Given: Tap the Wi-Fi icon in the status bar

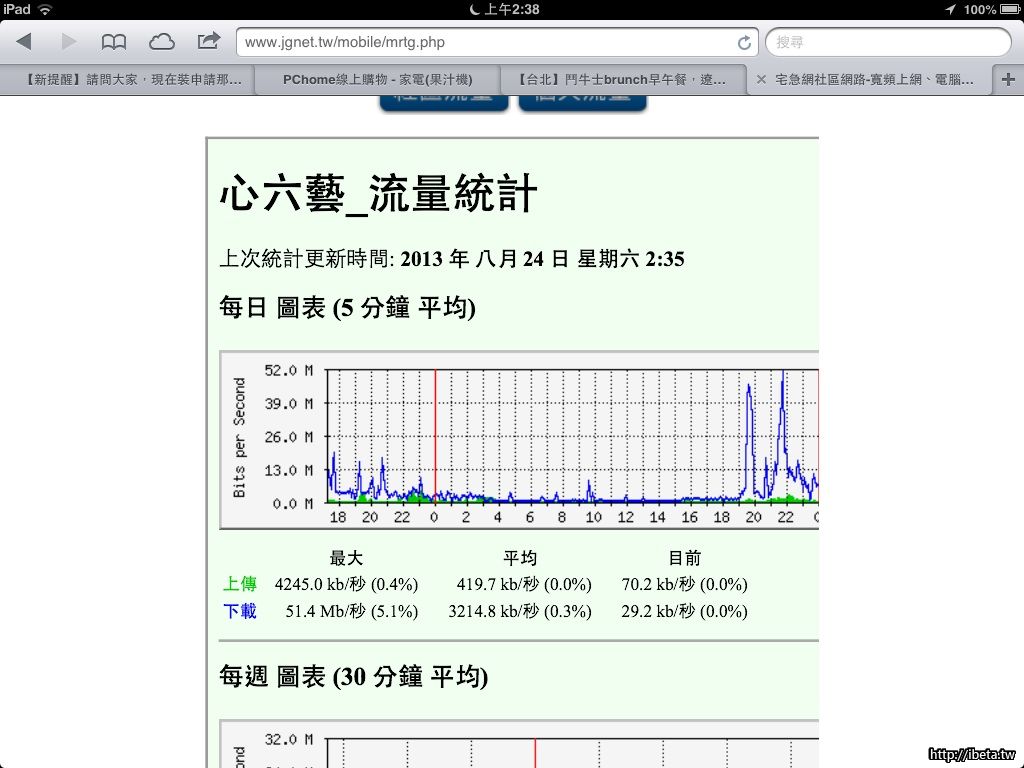Looking at the screenshot, I should pyautogui.click(x=45, y=9).
